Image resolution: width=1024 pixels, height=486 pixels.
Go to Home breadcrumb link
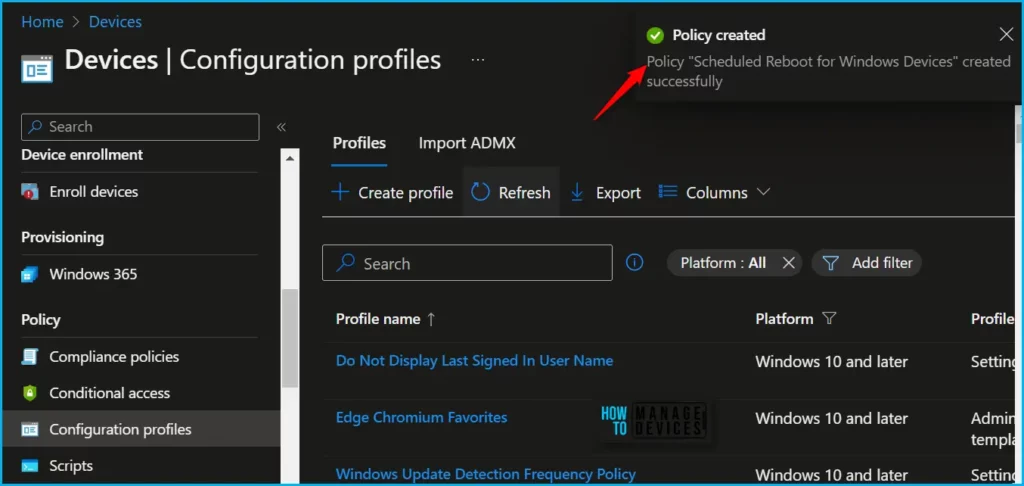click(x=42, y=22)
